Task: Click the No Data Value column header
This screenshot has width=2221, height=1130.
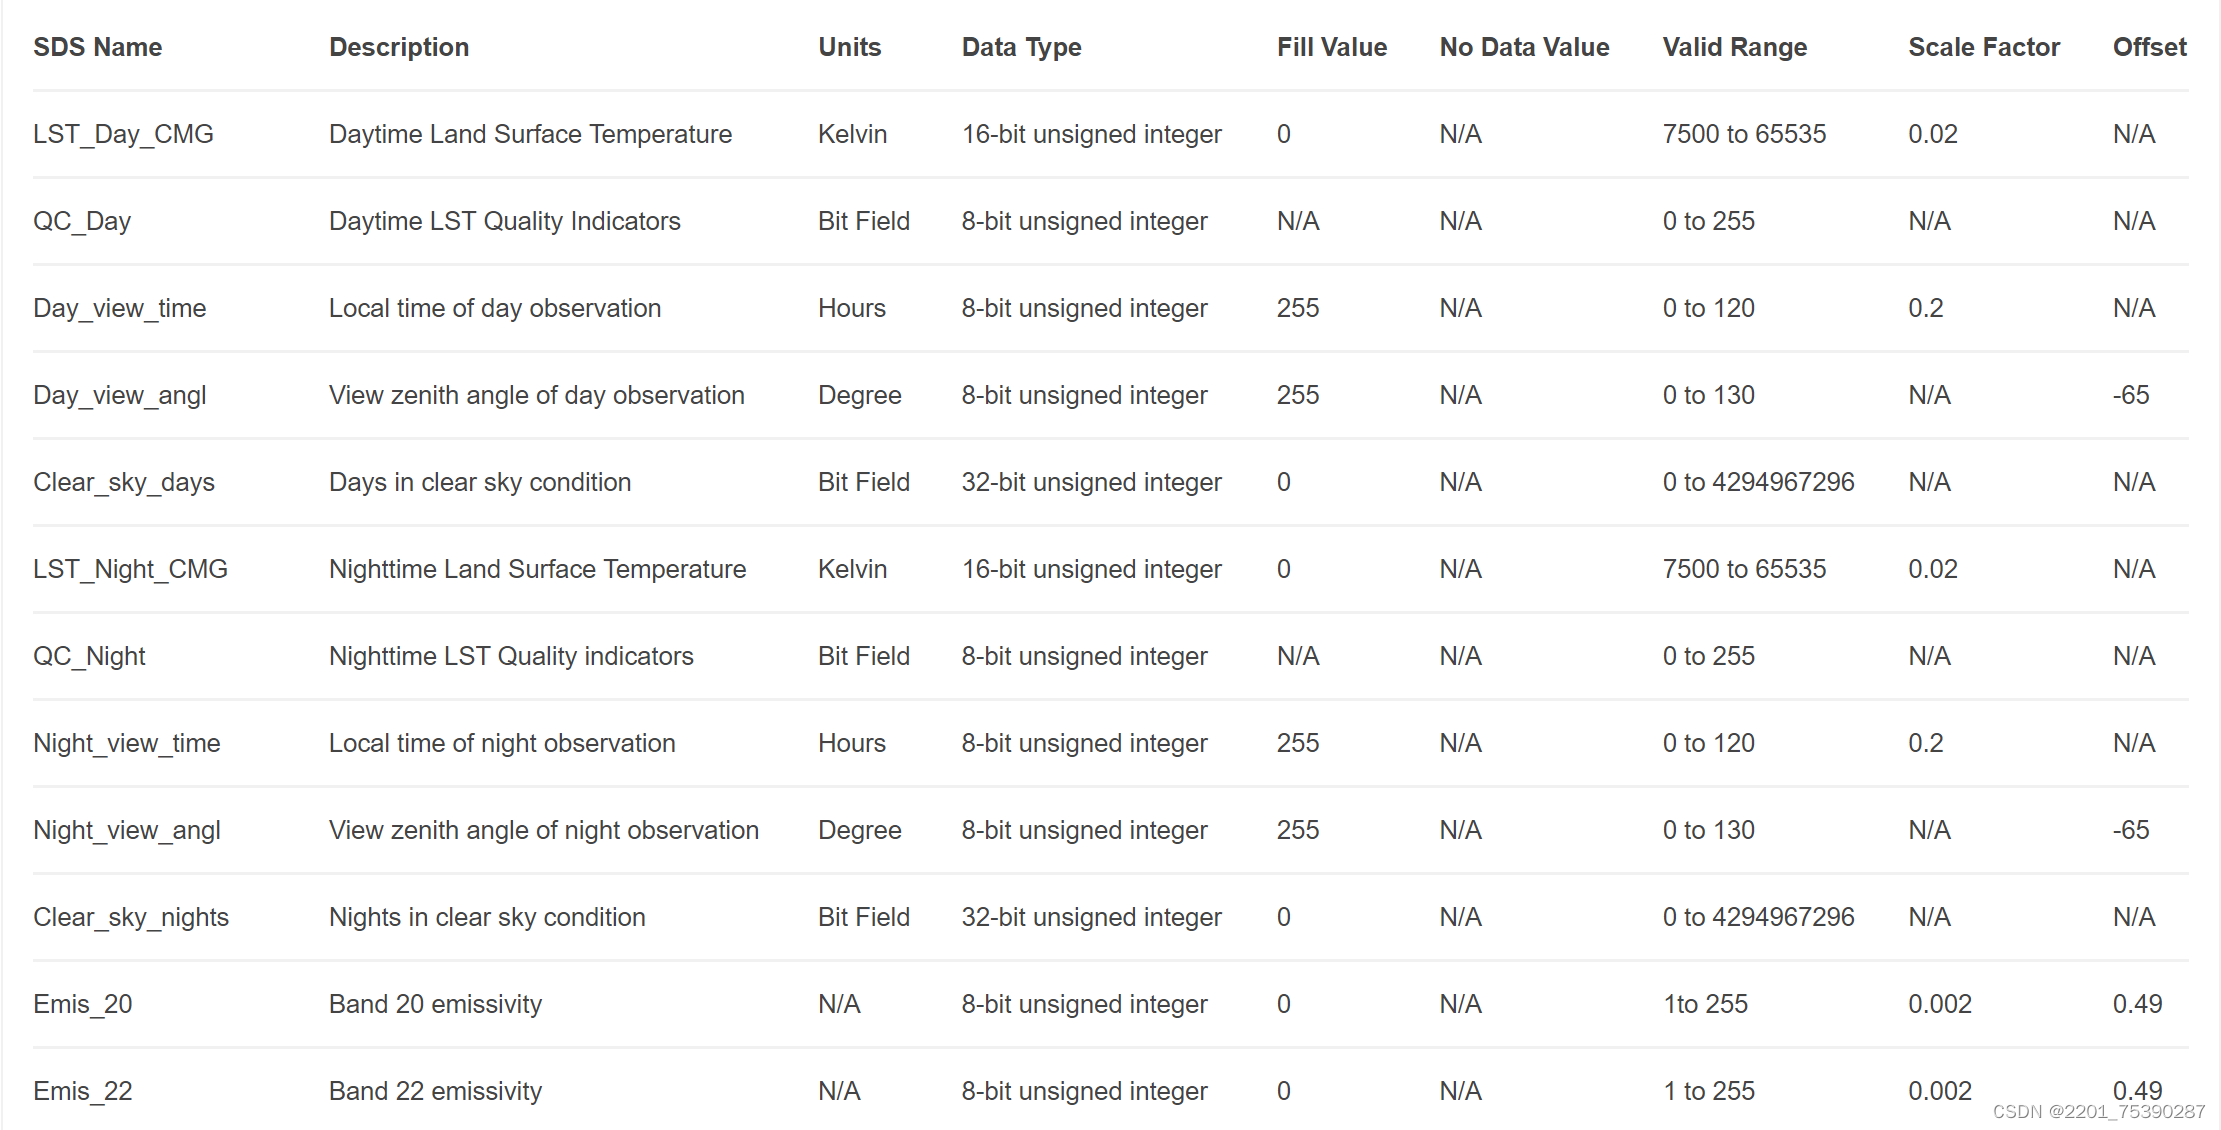Action: [x=1524, y=47]
